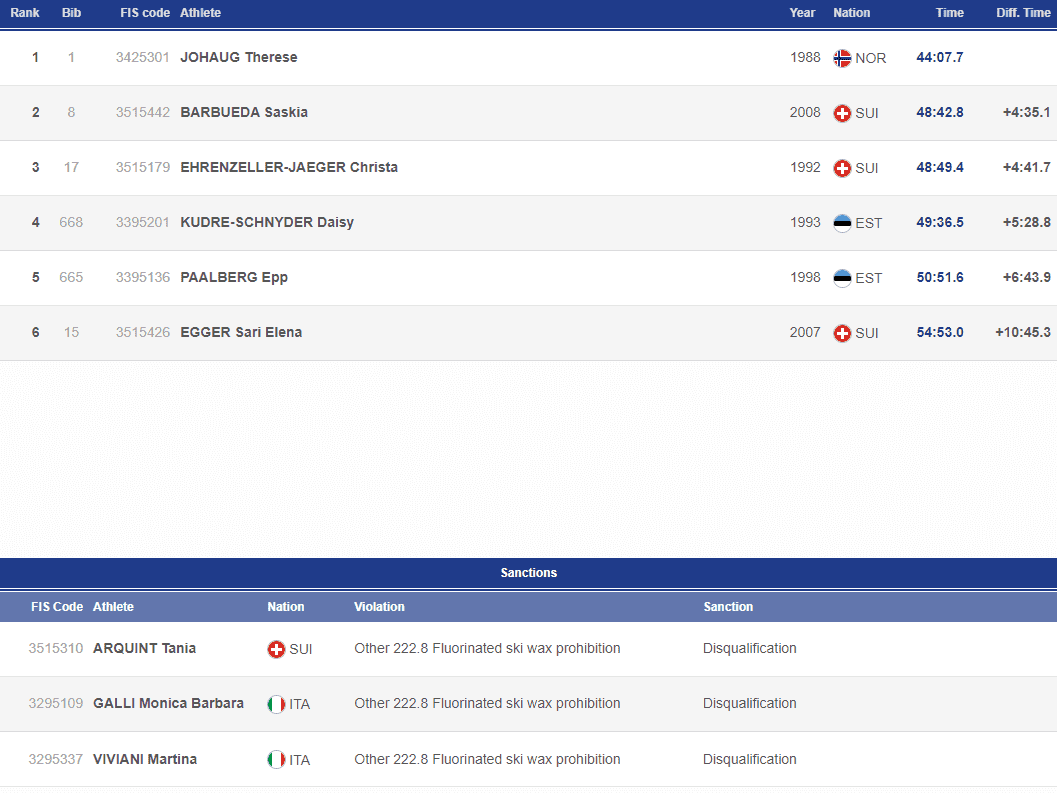The width and height of the screenshot is (1057, 793).
Task: Click Arquint Tania's fluorinated wax violation text
Action: (487, 648)
